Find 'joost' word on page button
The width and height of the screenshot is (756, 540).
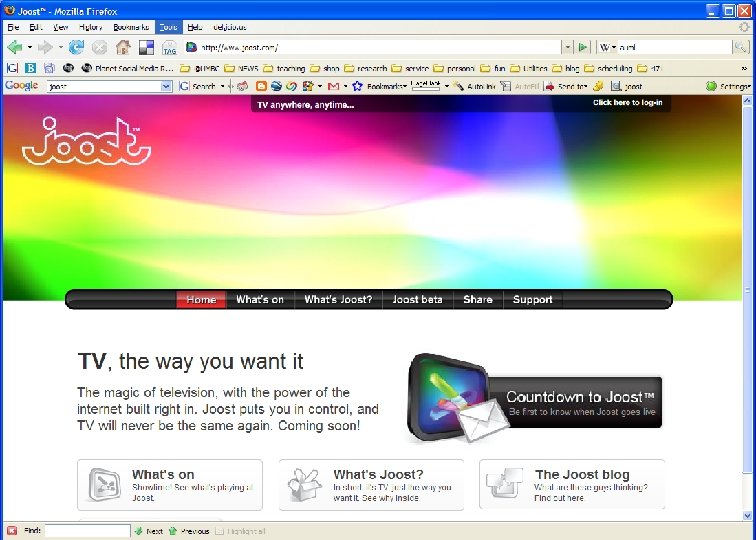(x=626, y=86)
